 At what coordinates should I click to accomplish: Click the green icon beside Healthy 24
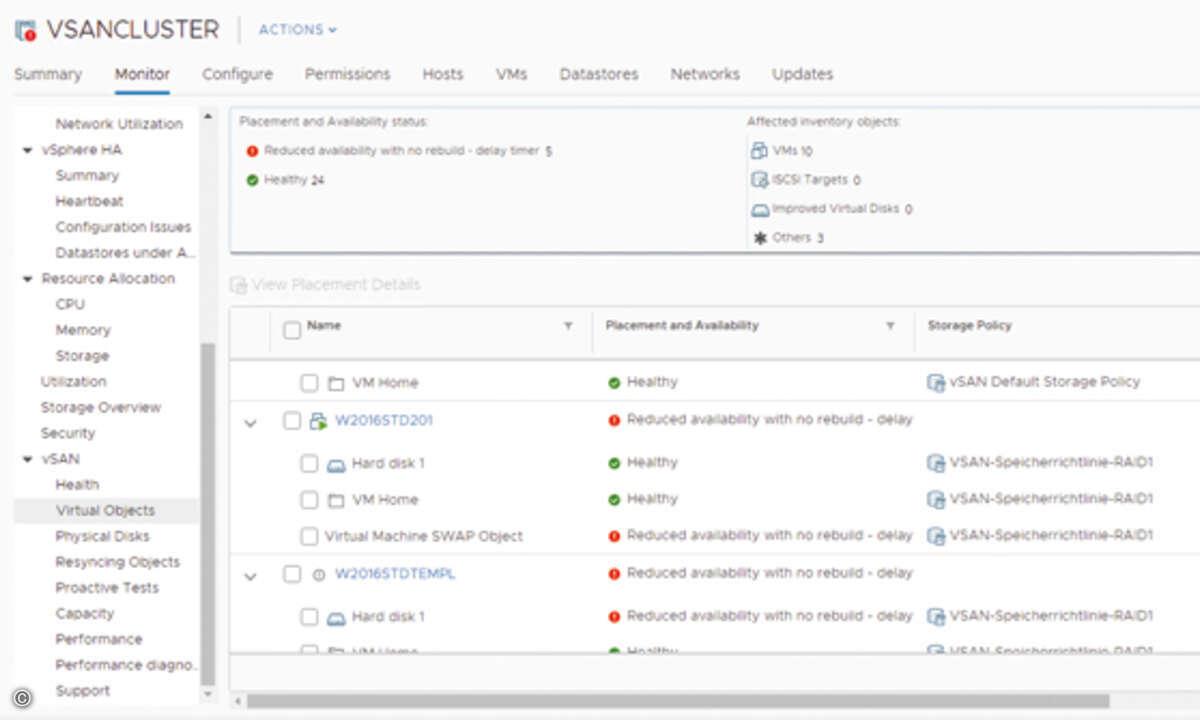tap(252, 180)
